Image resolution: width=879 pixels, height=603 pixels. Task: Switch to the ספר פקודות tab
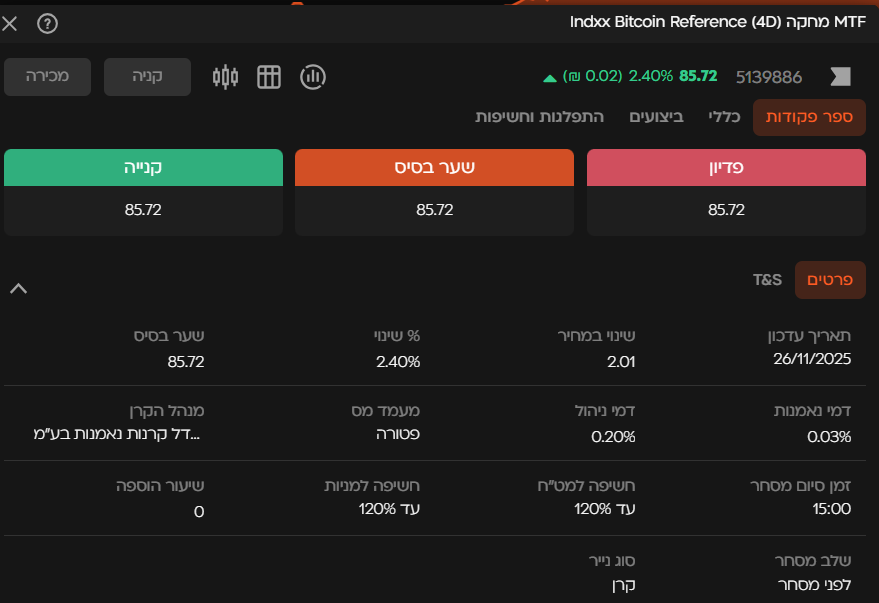coord(809,117)
